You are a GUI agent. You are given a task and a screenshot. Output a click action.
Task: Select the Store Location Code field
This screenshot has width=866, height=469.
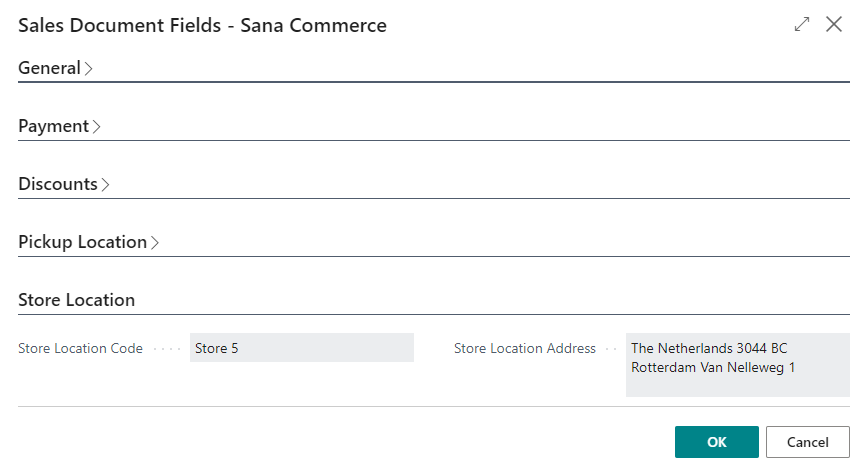(302, 348)
